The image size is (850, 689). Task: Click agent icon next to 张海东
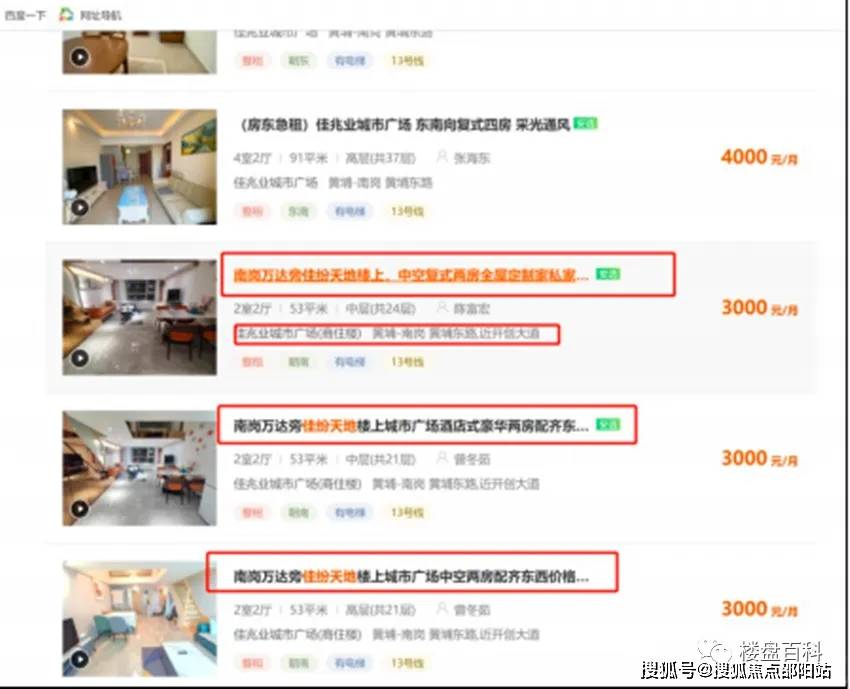coord(442,157)
